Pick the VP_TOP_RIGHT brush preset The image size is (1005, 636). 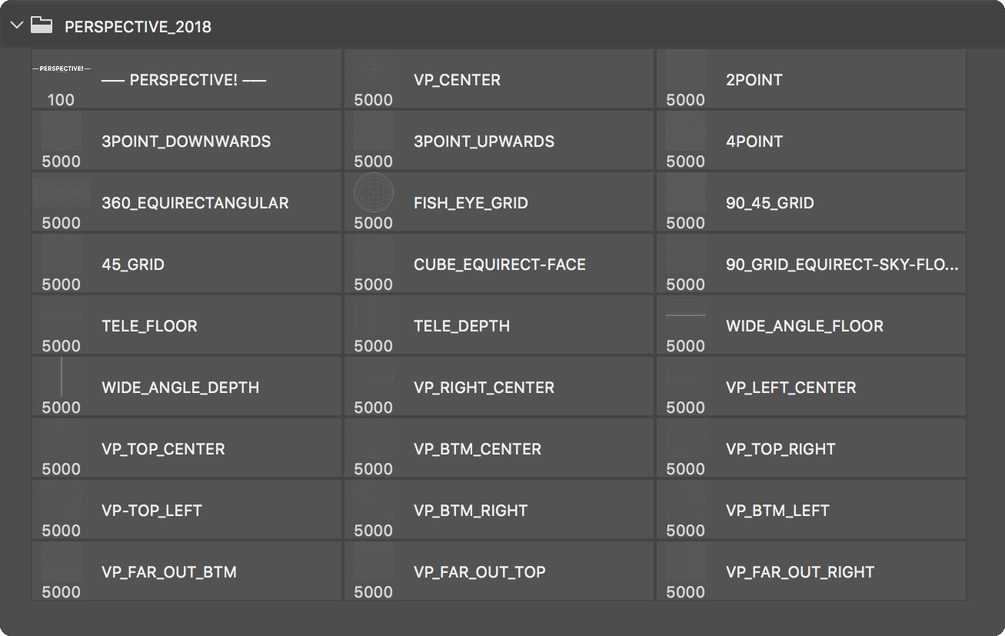[811, 448]
